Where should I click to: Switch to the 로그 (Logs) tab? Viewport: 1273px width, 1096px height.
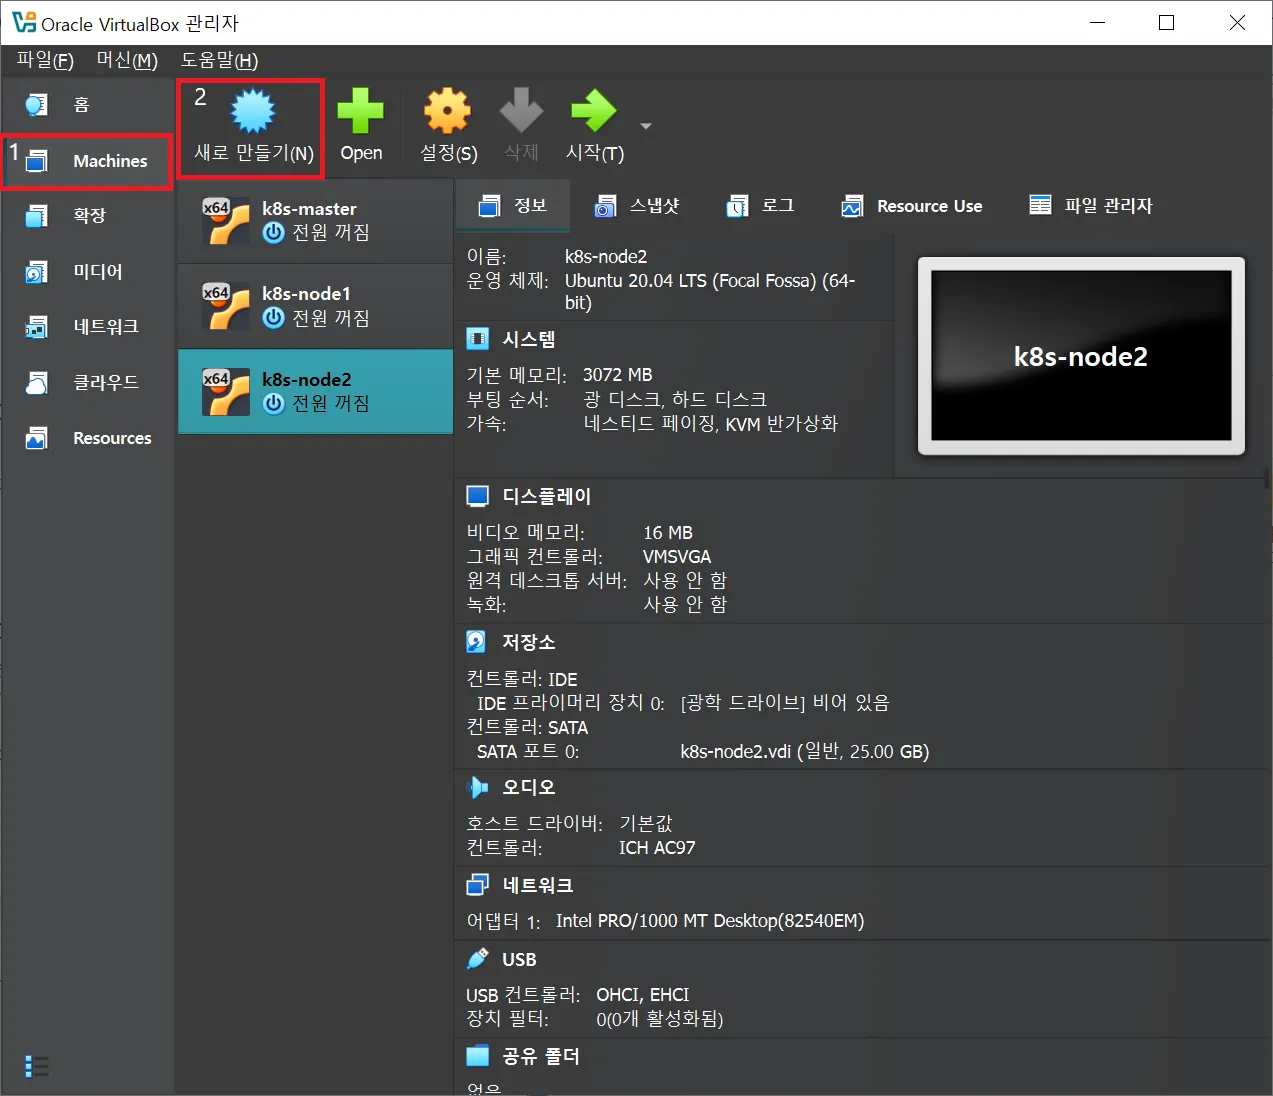click(761, 206)
